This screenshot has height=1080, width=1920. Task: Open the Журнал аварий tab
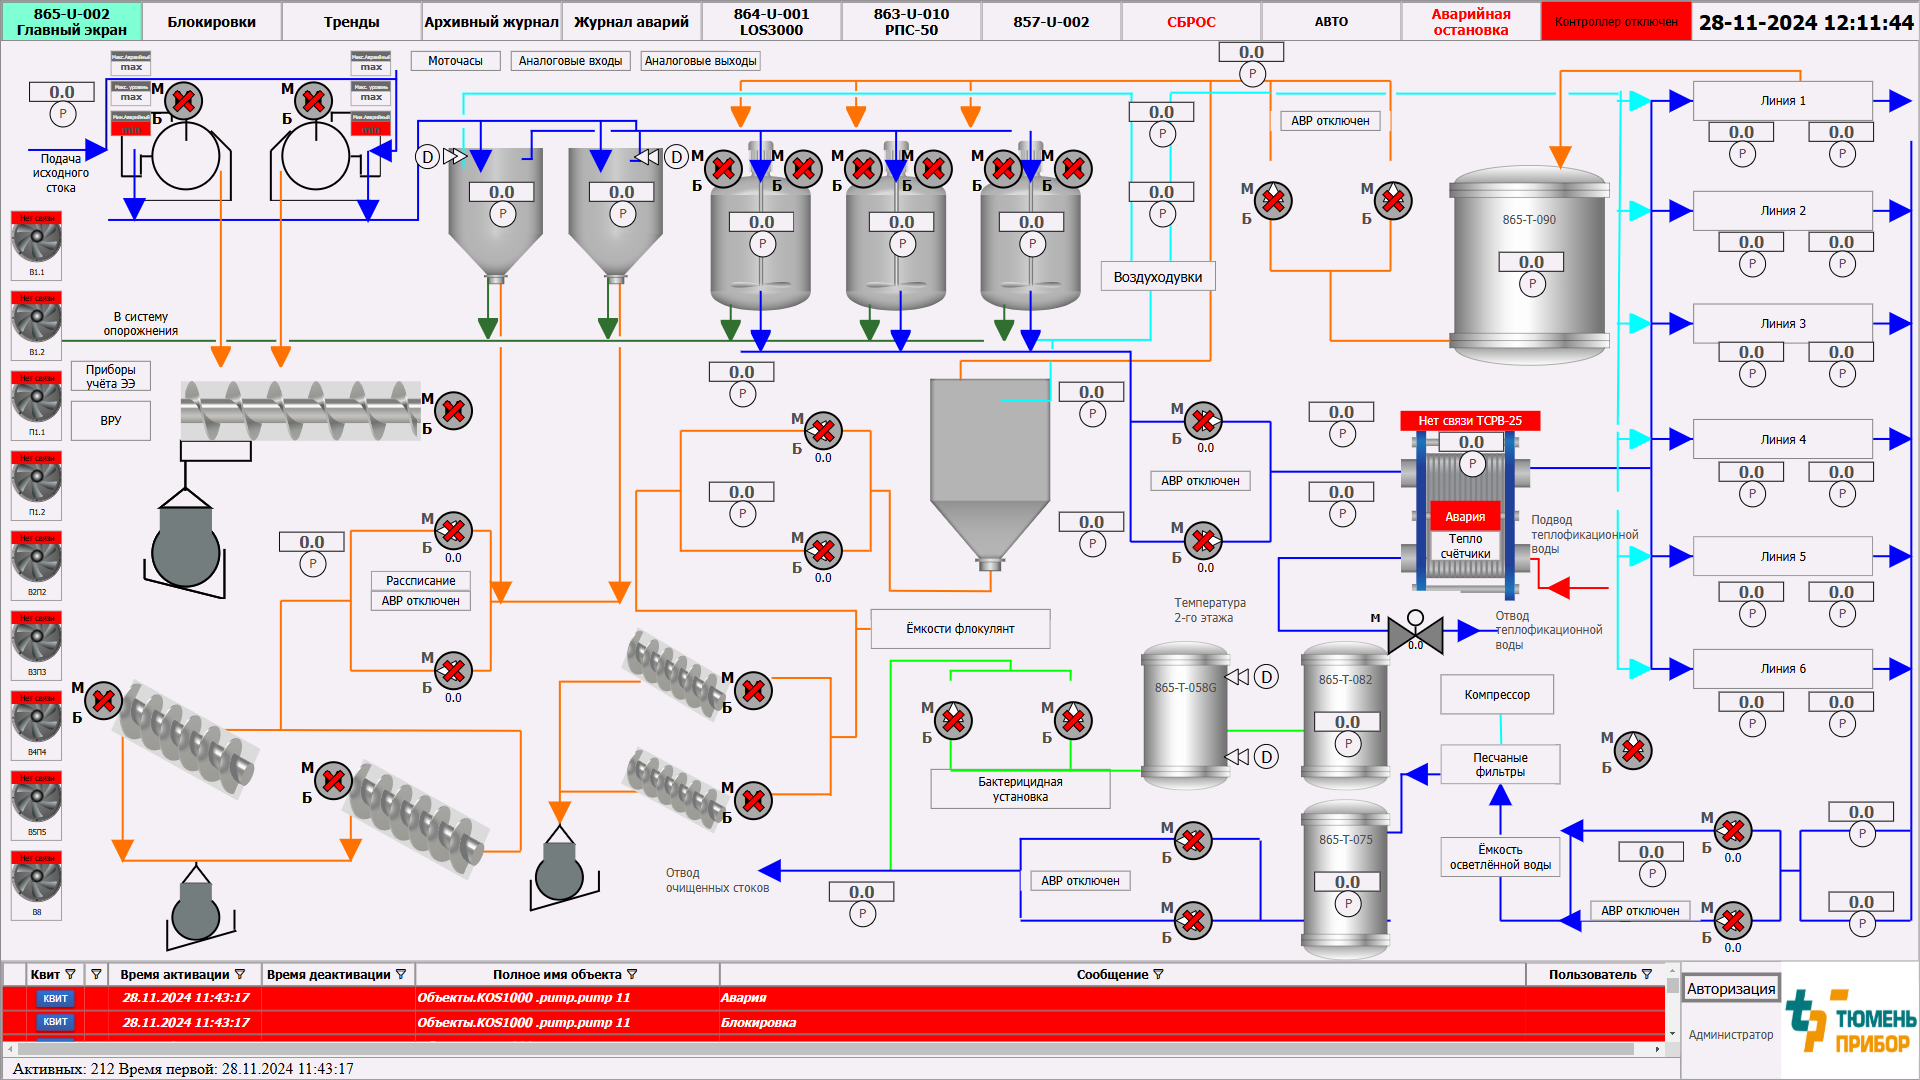pos(631,21)
